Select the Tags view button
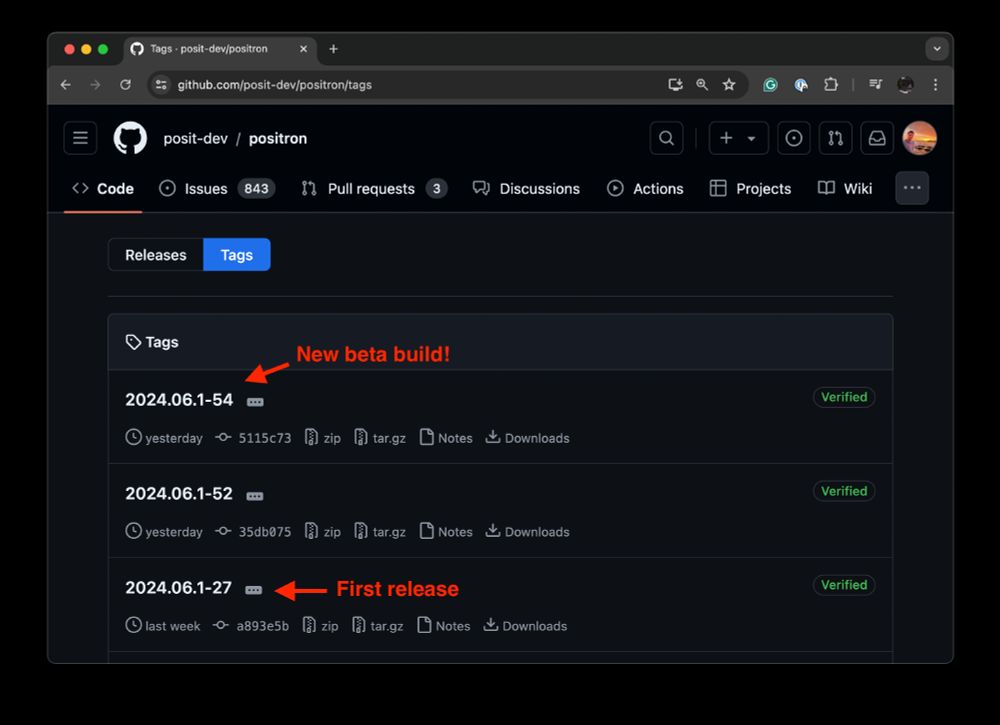This screenshot has width=1000, height=725. 237,255
